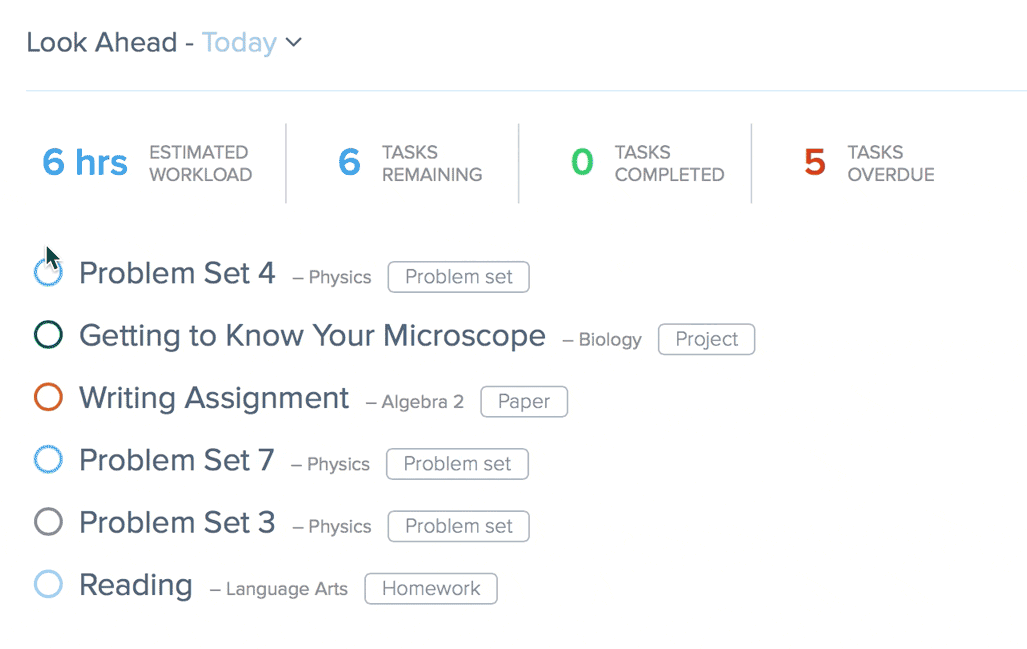Complete the Writing Assignment task

click(47, 396)
